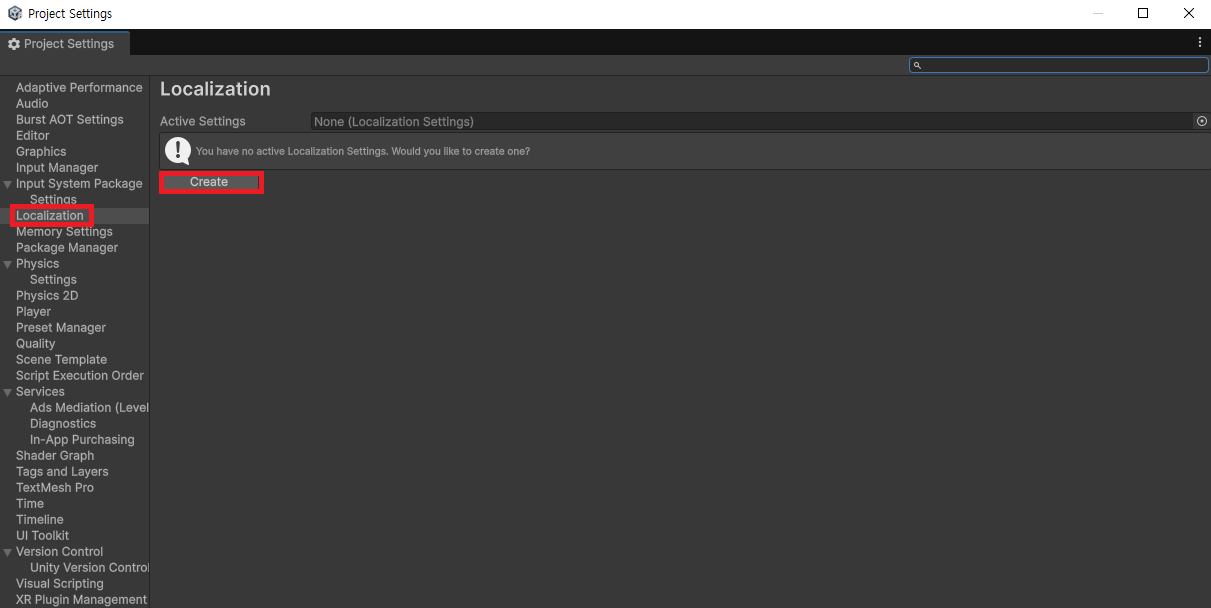1211x608 pixels.
Task: Close the Project Settings window
Action: click(1188, 14)
